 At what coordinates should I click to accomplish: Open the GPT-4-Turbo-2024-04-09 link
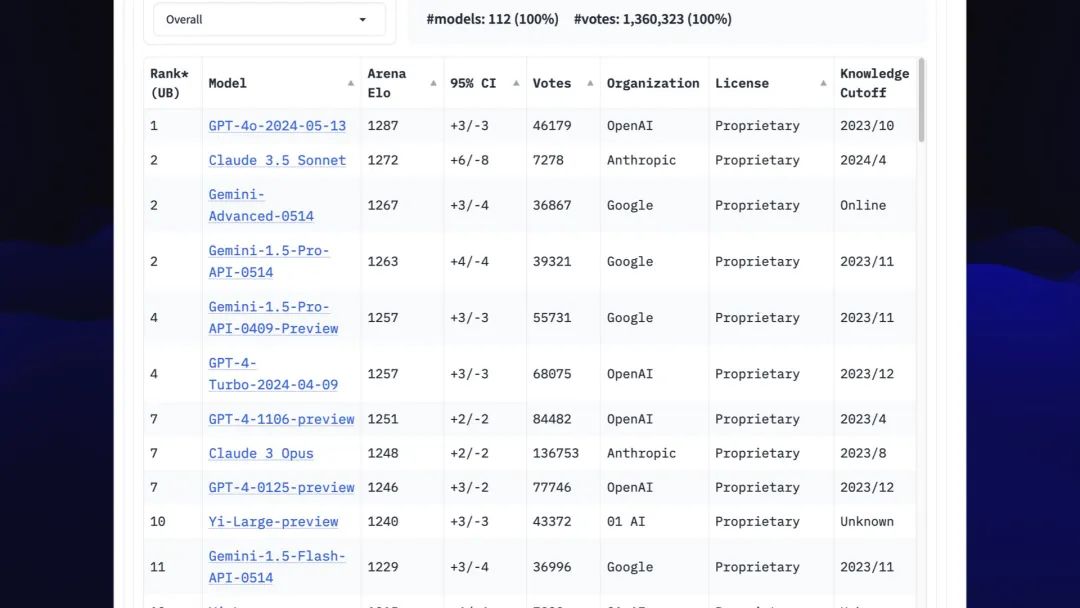(x=273, y=374)
